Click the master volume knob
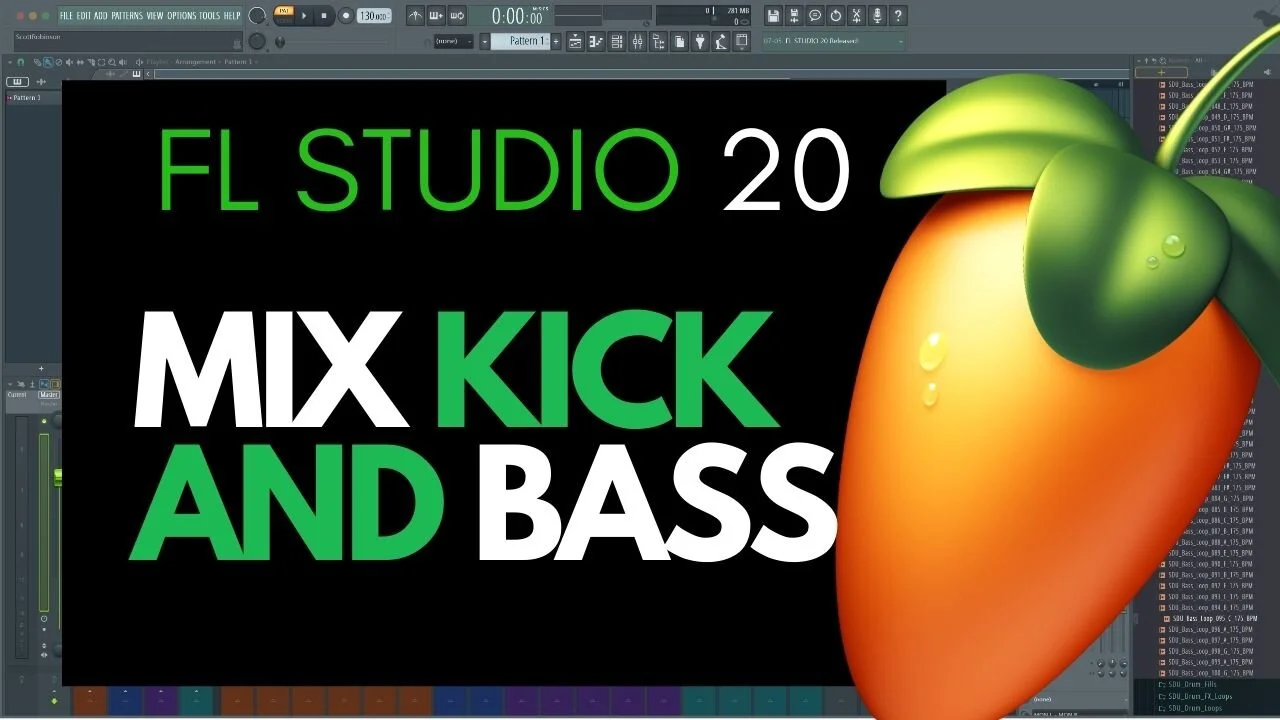1280x720 pixels. click(256, 16)
